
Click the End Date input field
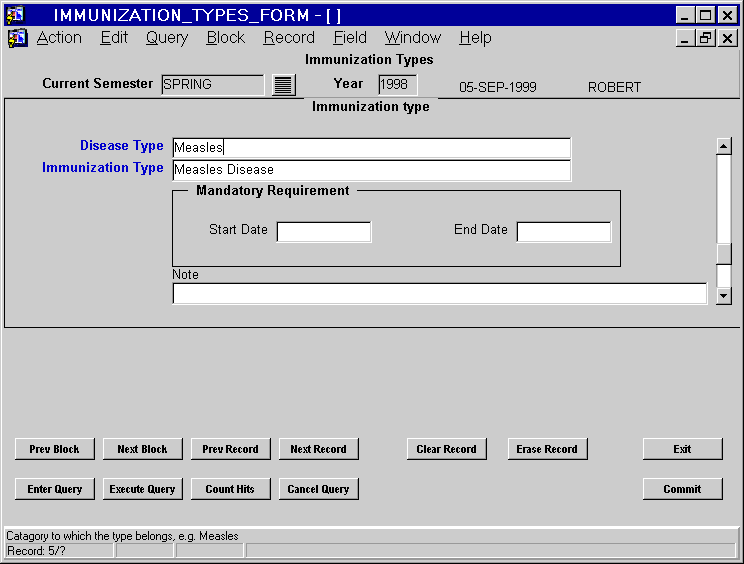coord(564,232)
